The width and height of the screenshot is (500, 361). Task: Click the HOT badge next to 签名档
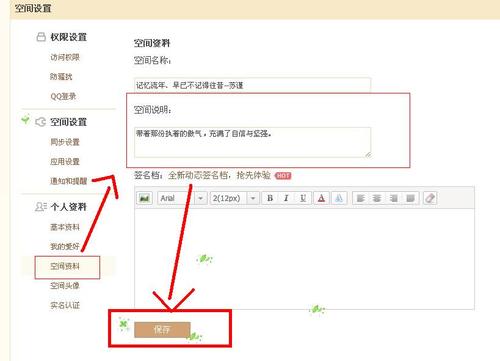click(x=283, y=176)
